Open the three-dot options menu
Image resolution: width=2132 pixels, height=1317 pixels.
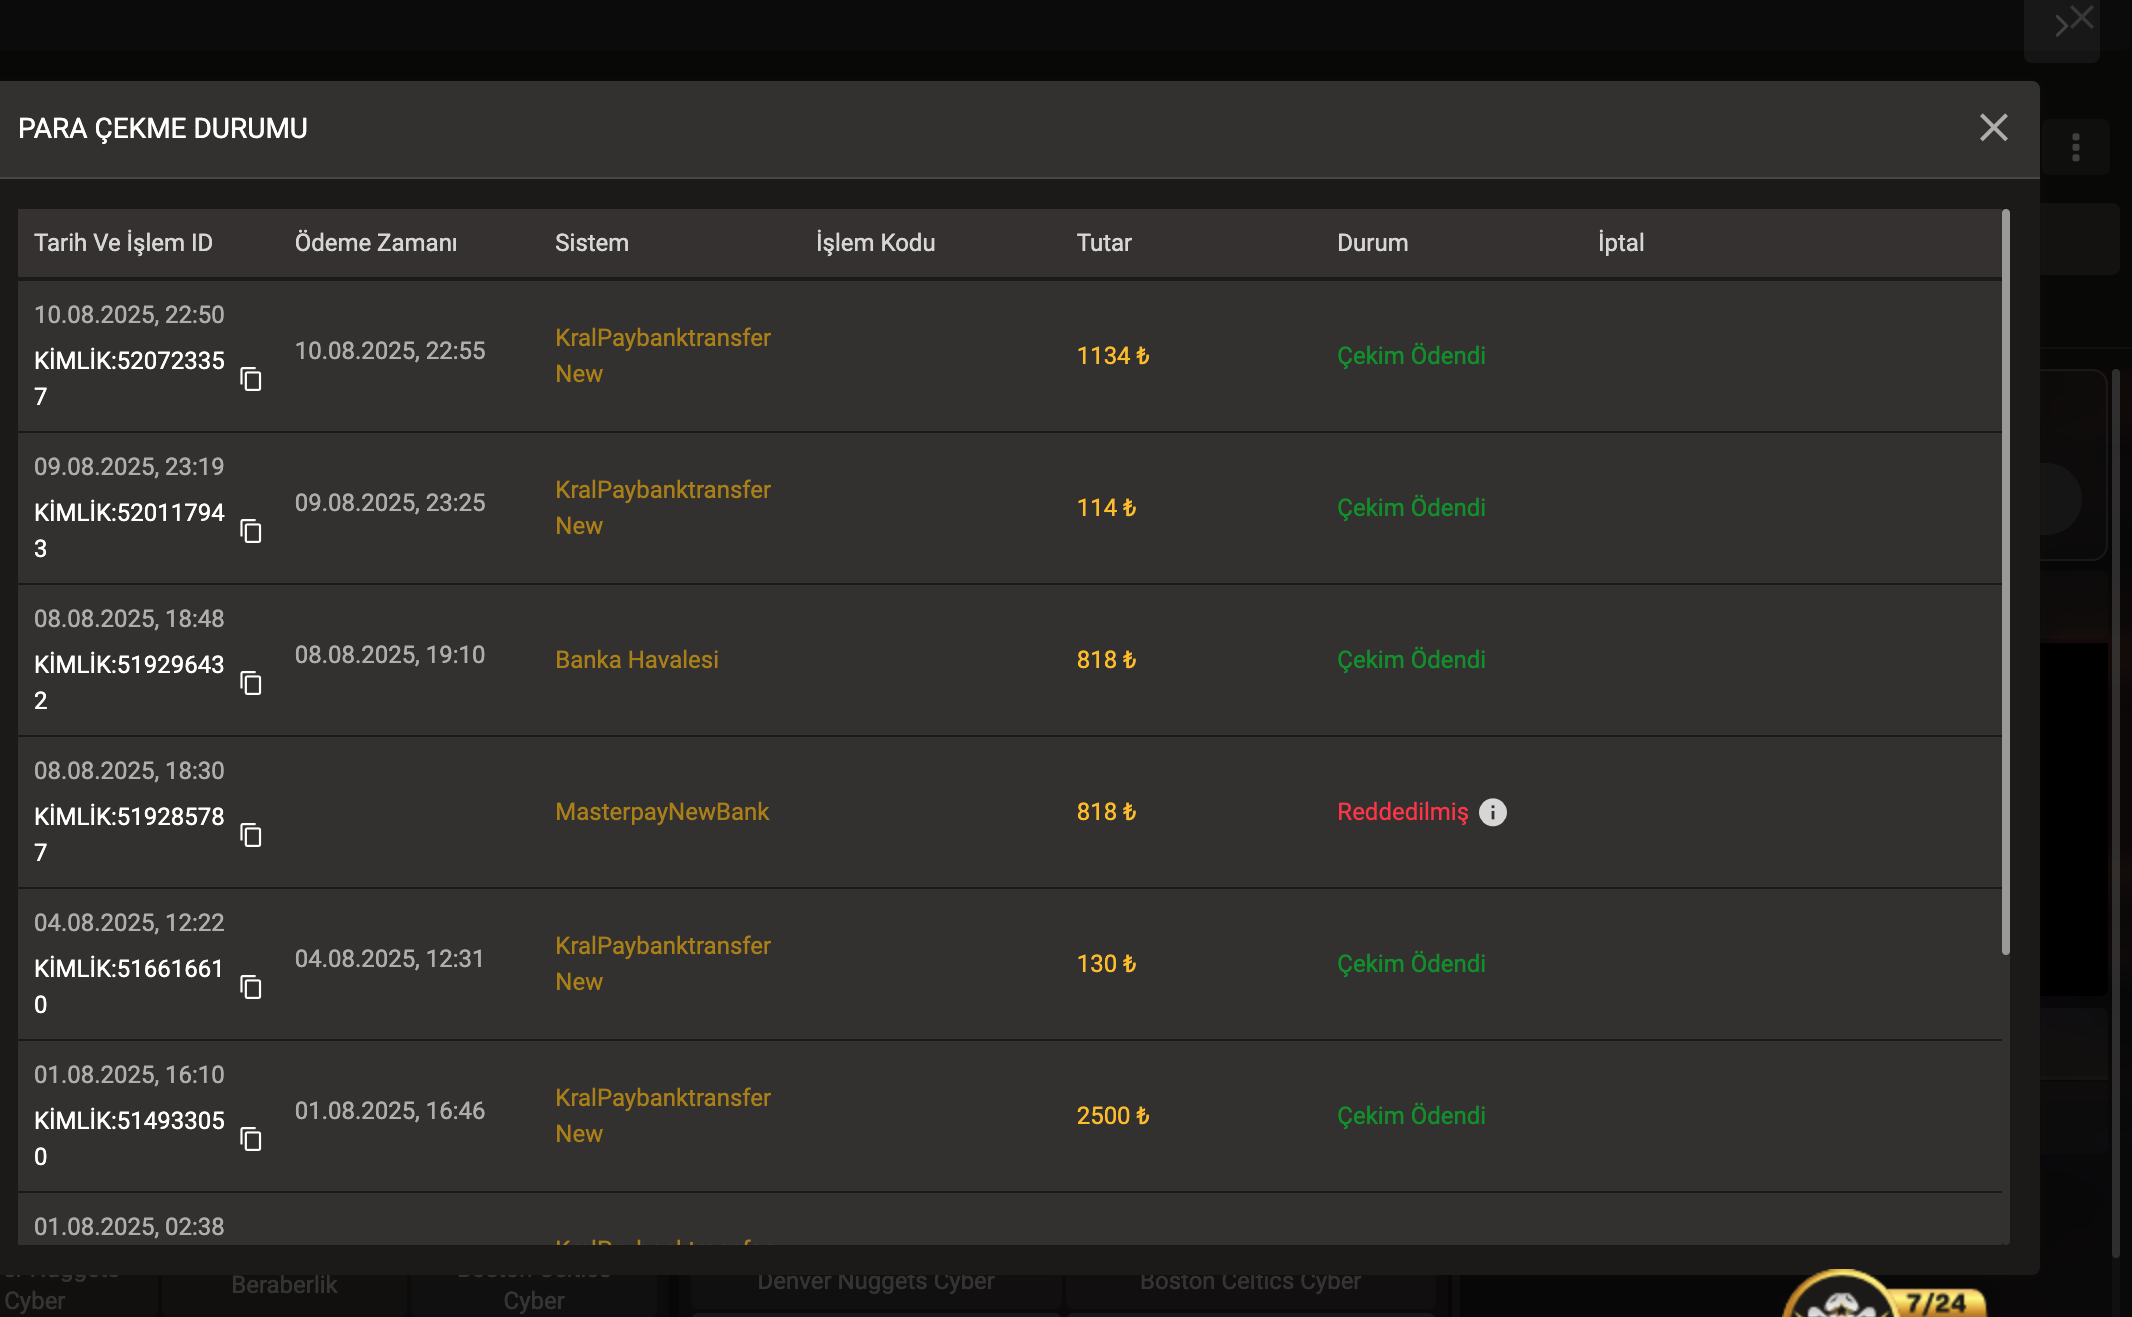2076,148
